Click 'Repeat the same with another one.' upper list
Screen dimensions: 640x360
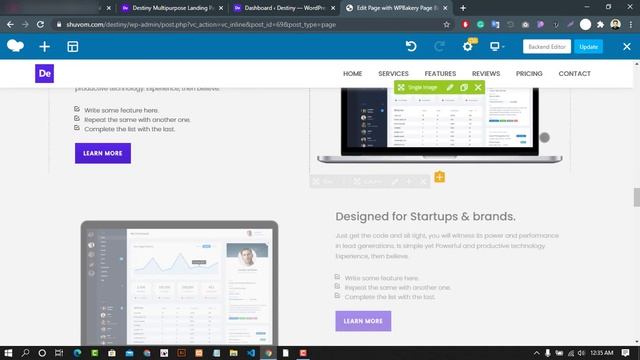[137, 120]
